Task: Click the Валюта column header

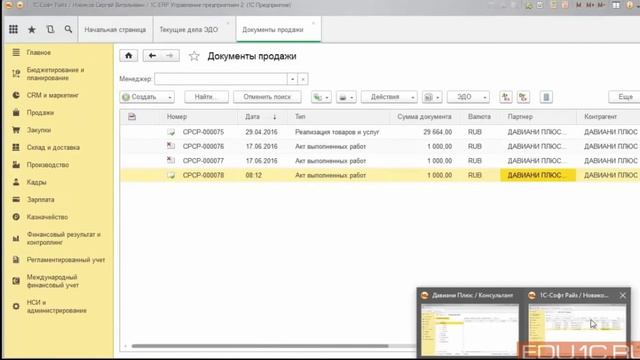Action: pos(479,117)
